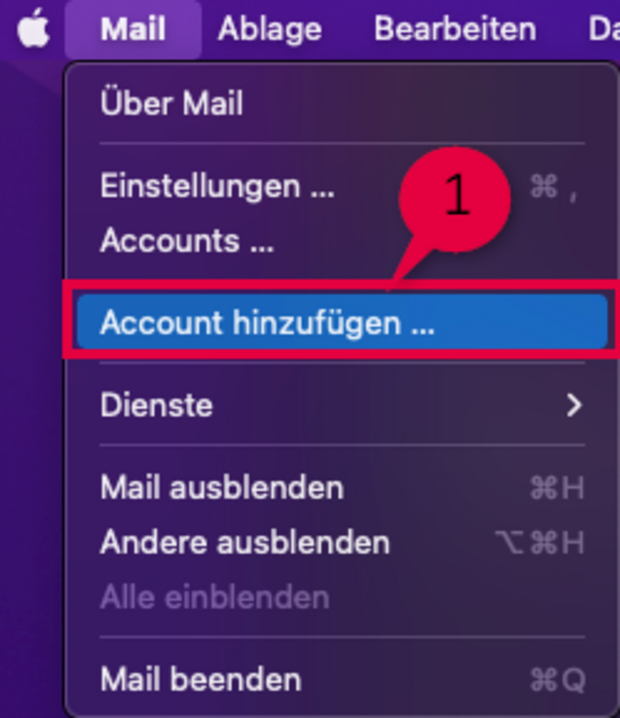Viewport: 620px width, 718px height.
Task: Click the red numbered 1 callout bubble
Action: 455,200
